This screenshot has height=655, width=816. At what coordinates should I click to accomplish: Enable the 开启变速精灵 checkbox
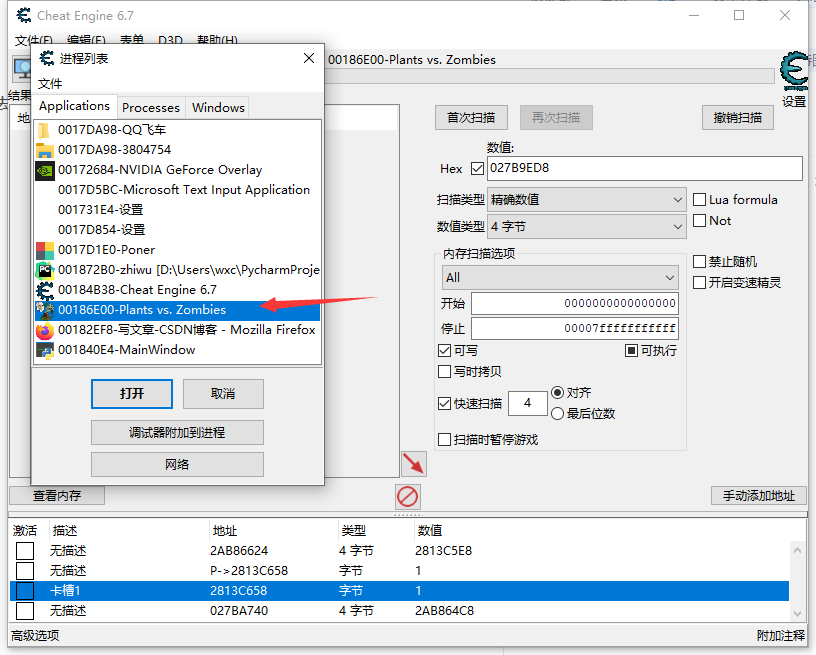click(x=699, y=282)
